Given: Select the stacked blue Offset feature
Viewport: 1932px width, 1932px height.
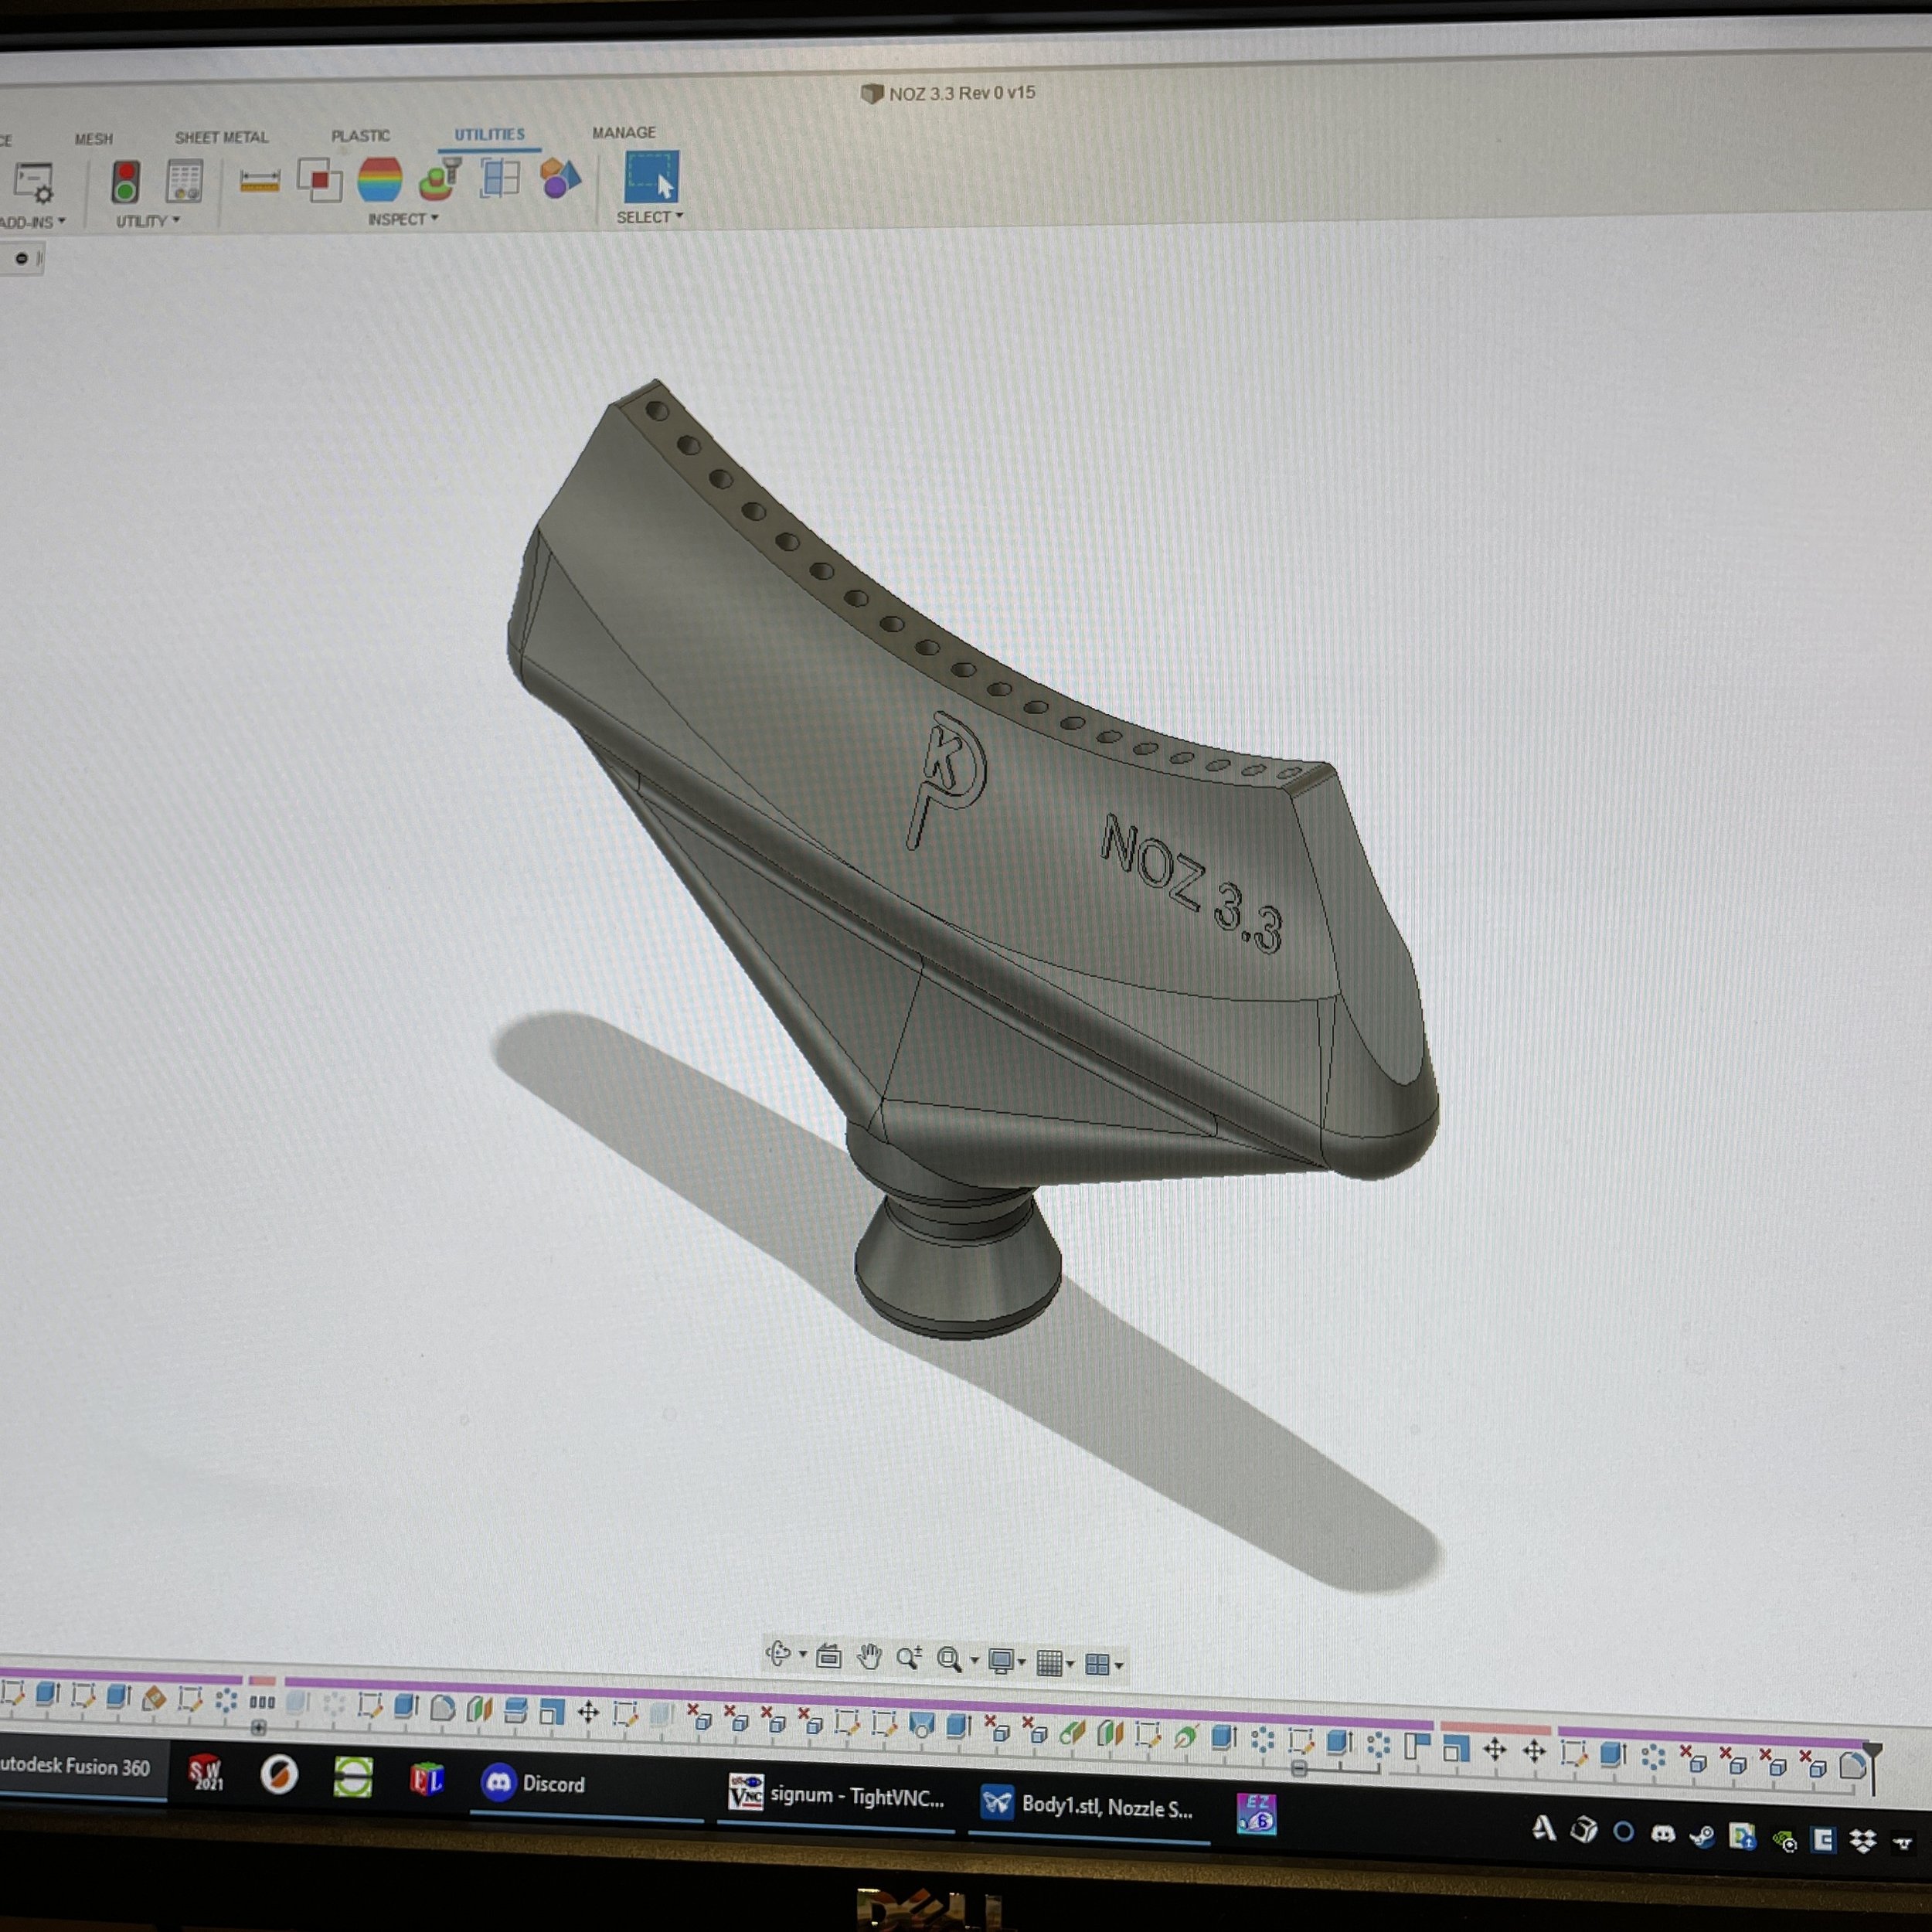Looking at the screenshot, I should 515,1710.
